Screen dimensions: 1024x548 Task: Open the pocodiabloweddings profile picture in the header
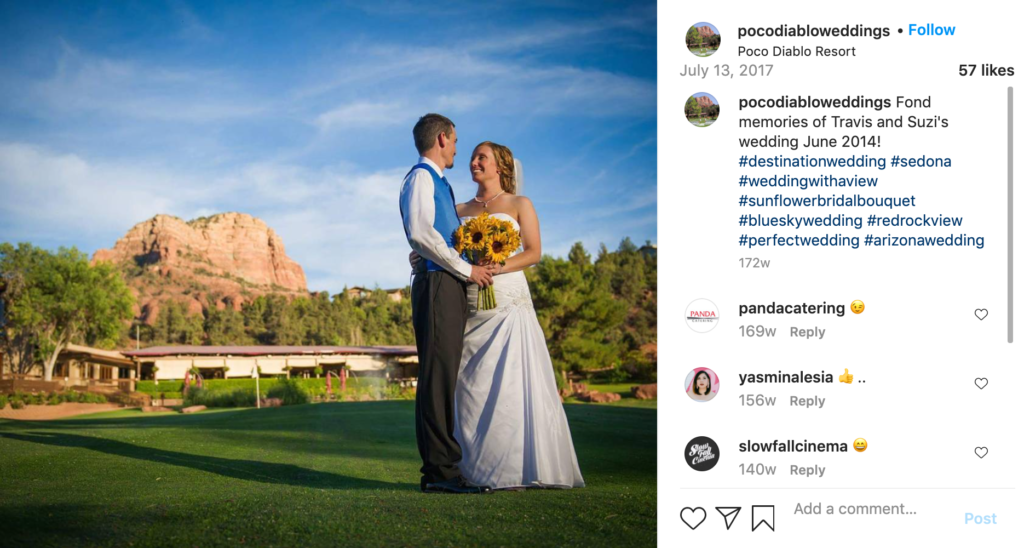[703, 39]
